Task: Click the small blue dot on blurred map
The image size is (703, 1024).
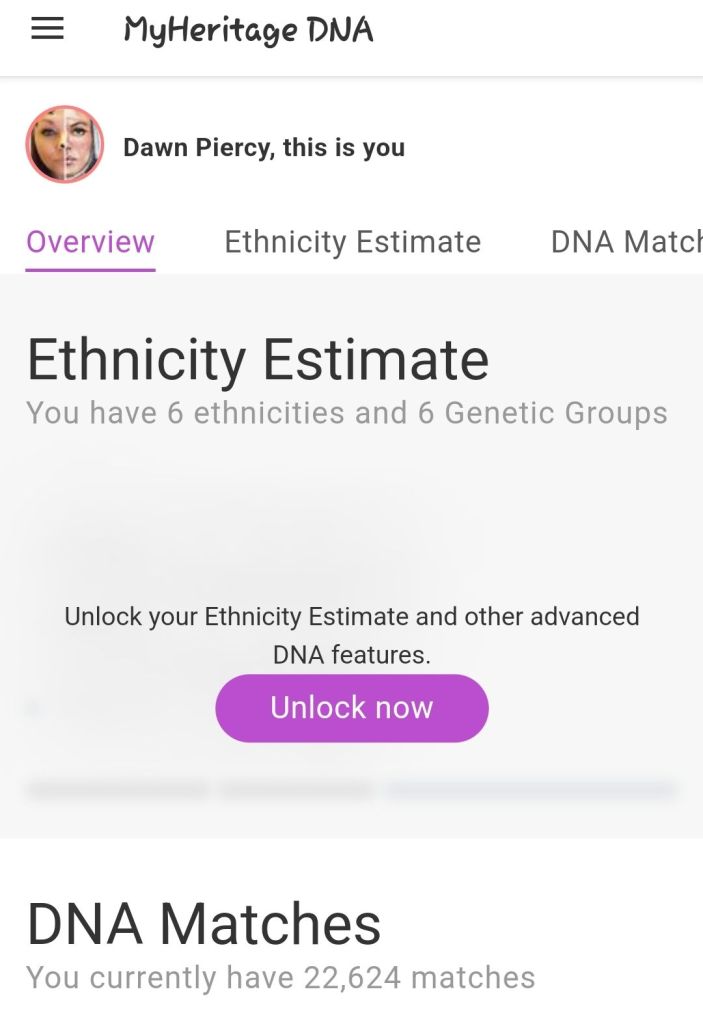Action: coord(33,708)
